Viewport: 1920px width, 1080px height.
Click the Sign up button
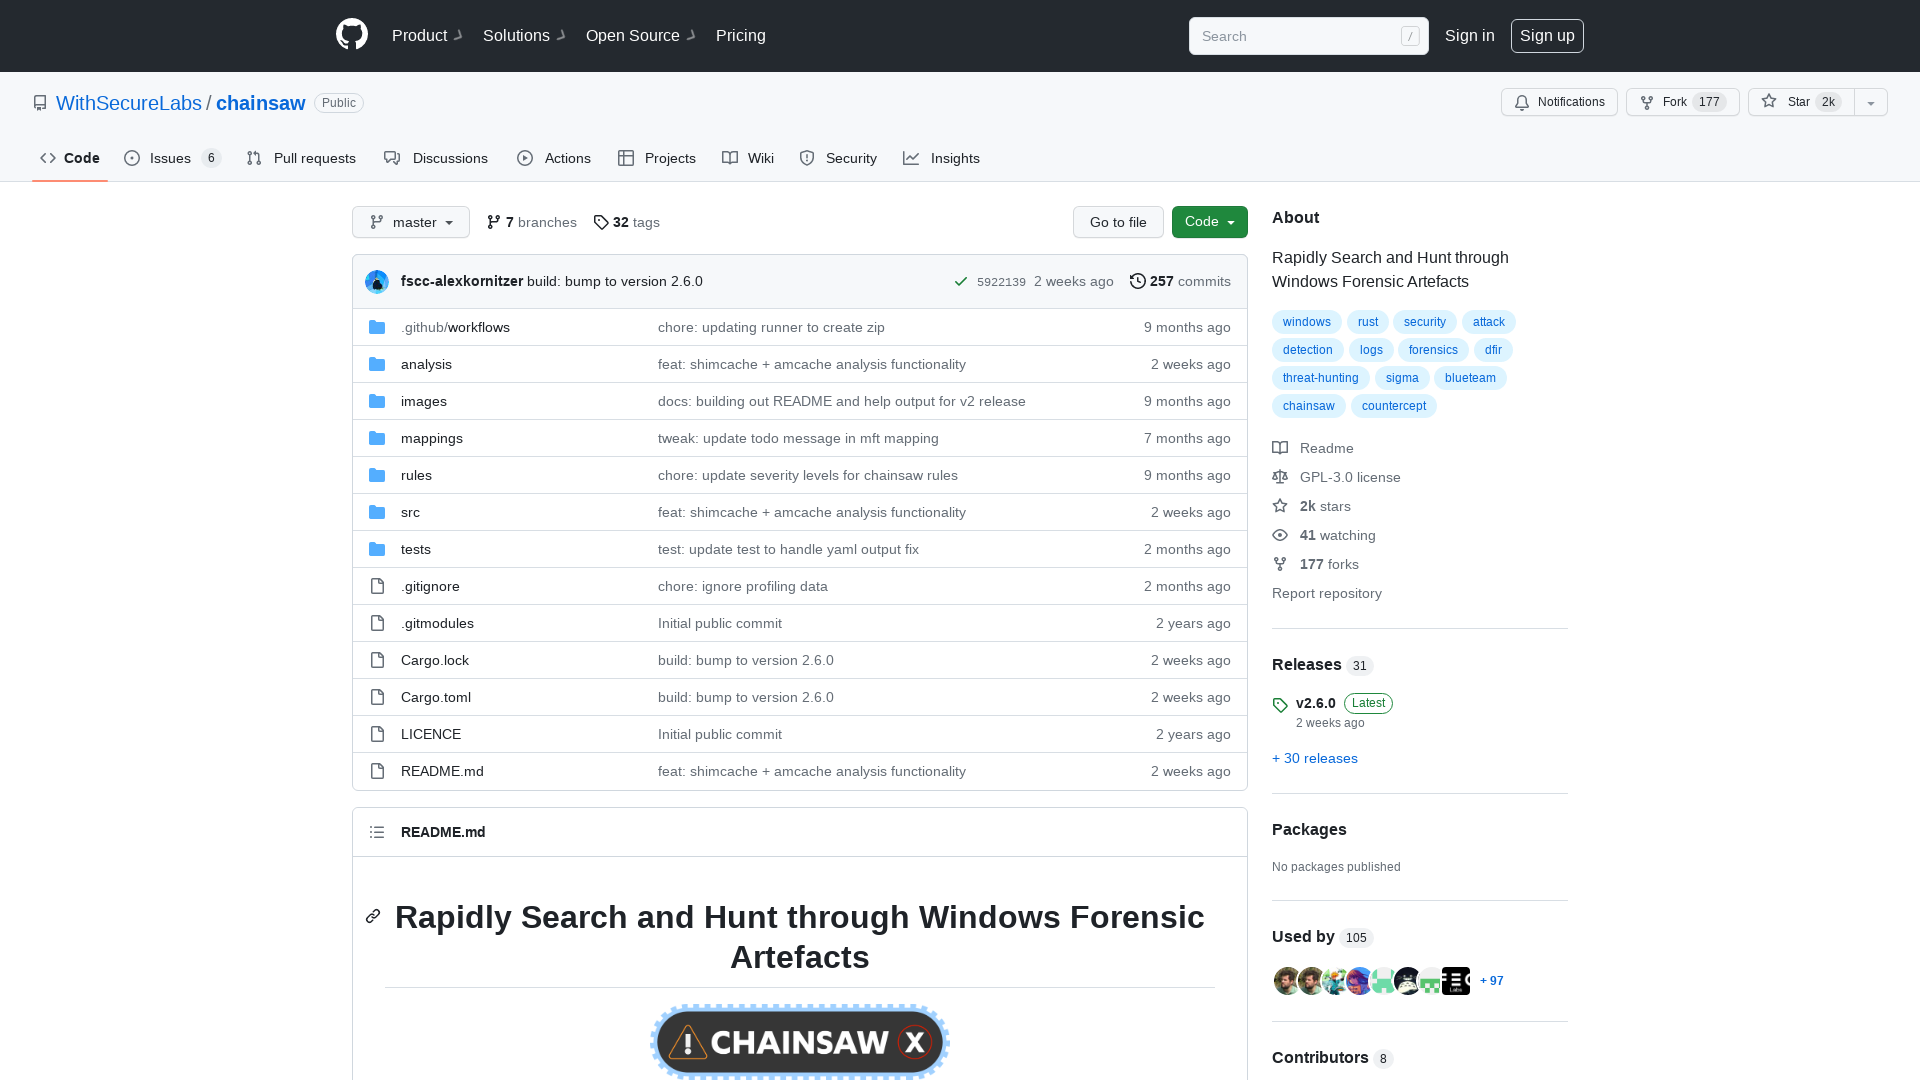coord(1547,35)
